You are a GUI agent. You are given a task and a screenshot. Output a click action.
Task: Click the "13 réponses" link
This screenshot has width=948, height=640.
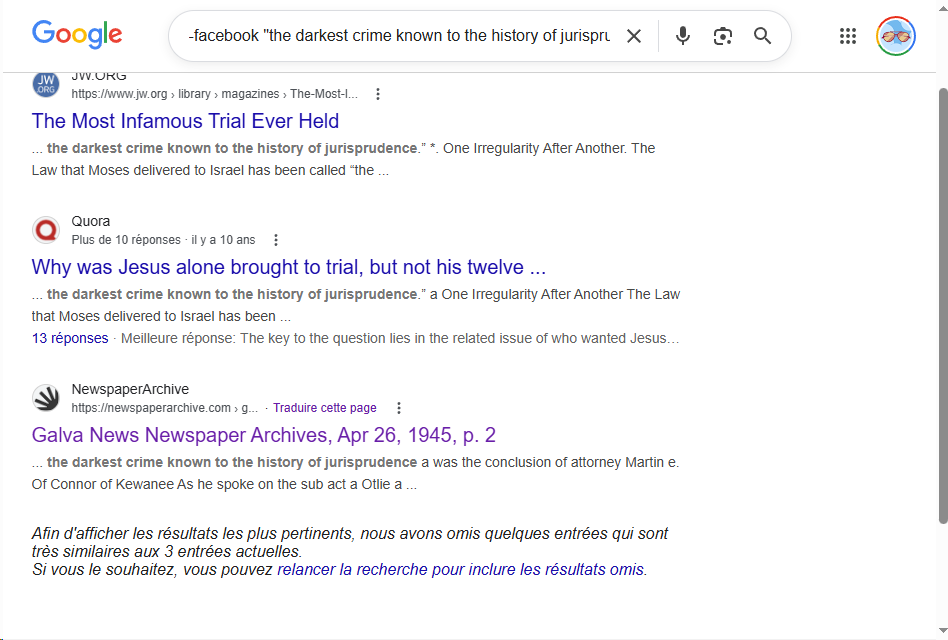click(x=70, y=338)
